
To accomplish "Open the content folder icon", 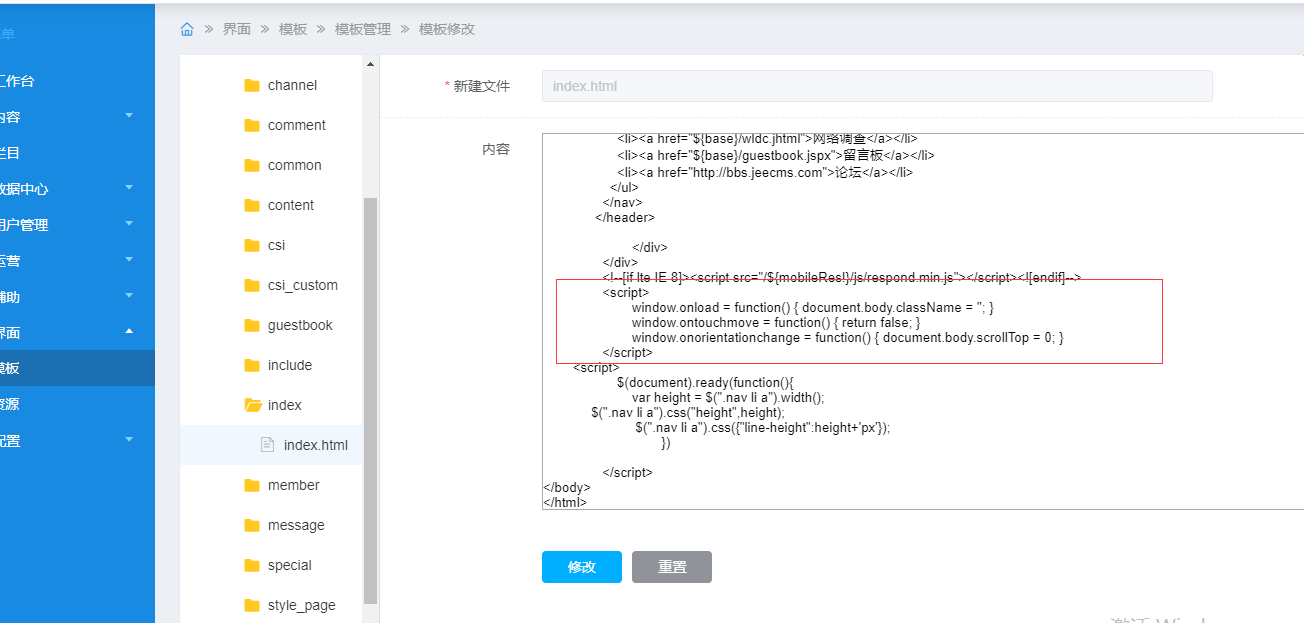I will tap(252, 205).
